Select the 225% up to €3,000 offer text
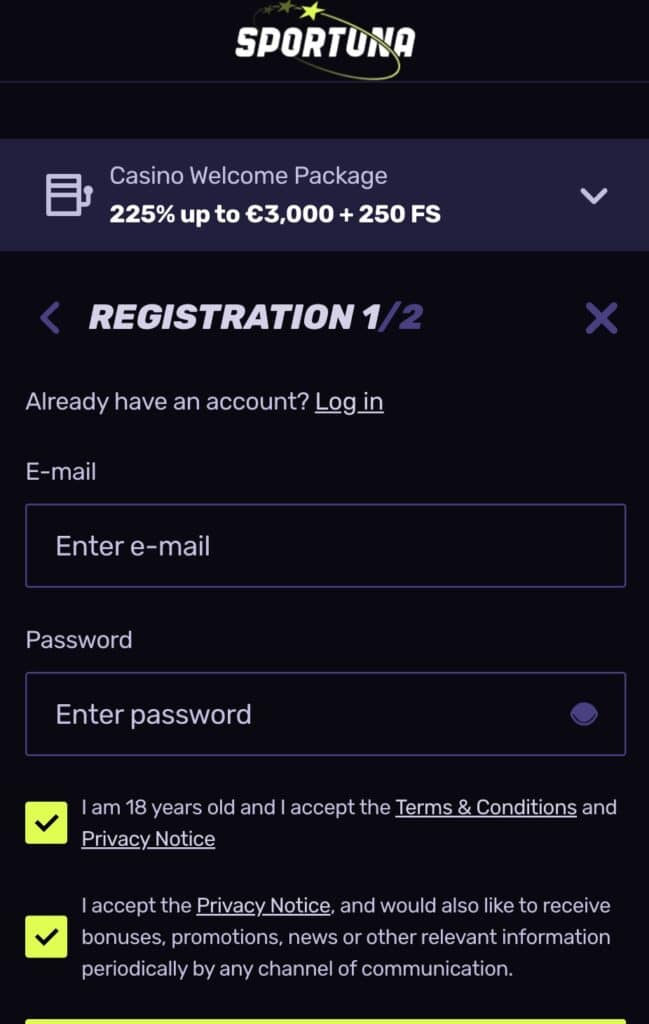The image size is (649, 1024). coord(275,214)
